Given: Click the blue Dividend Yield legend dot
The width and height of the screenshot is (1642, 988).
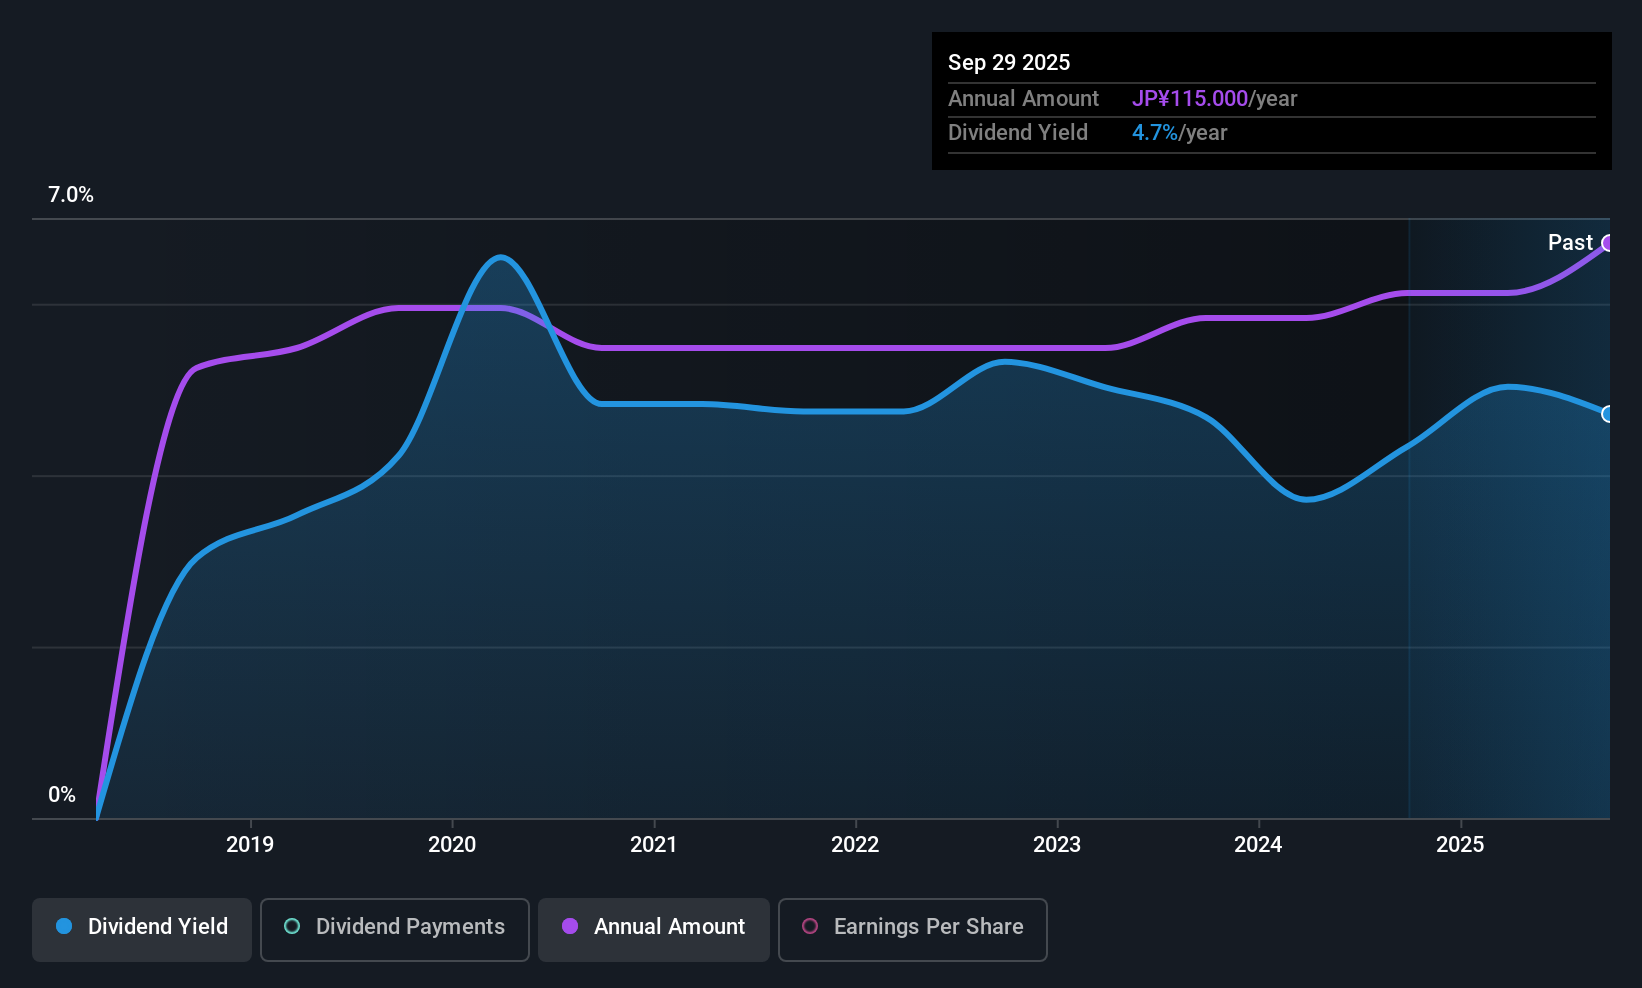Looking at the screenshot, I should (64, 926).
